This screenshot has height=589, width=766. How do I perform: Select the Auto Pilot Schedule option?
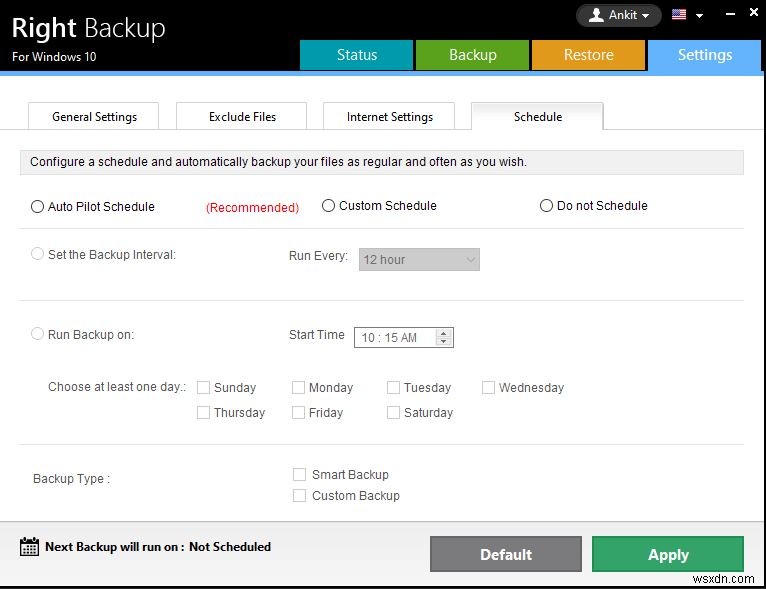coord(39,207)
